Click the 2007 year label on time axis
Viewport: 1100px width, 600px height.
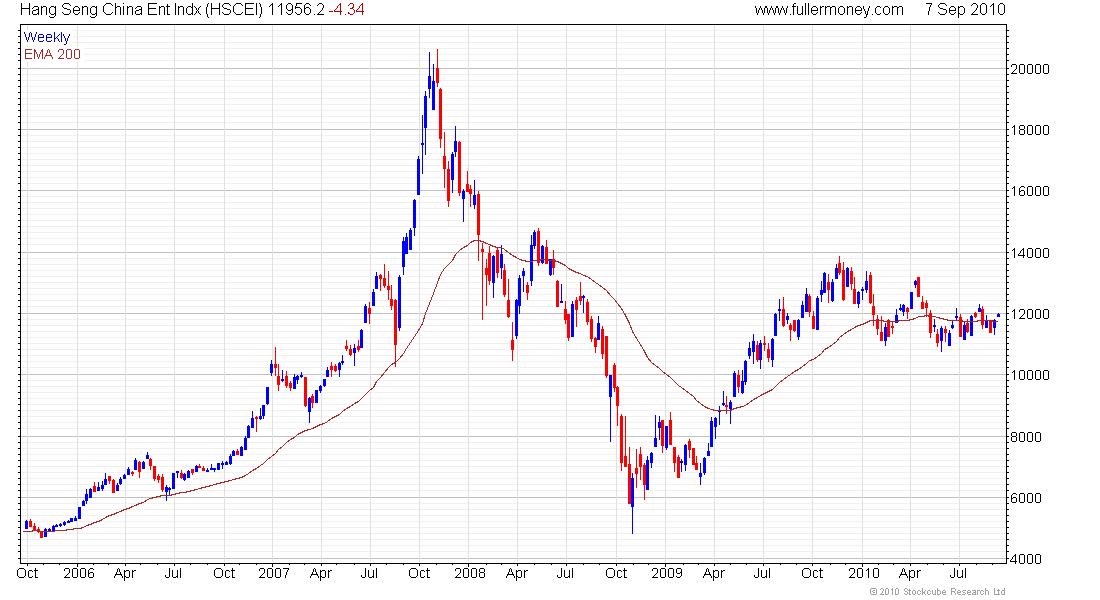click(274, 573)
